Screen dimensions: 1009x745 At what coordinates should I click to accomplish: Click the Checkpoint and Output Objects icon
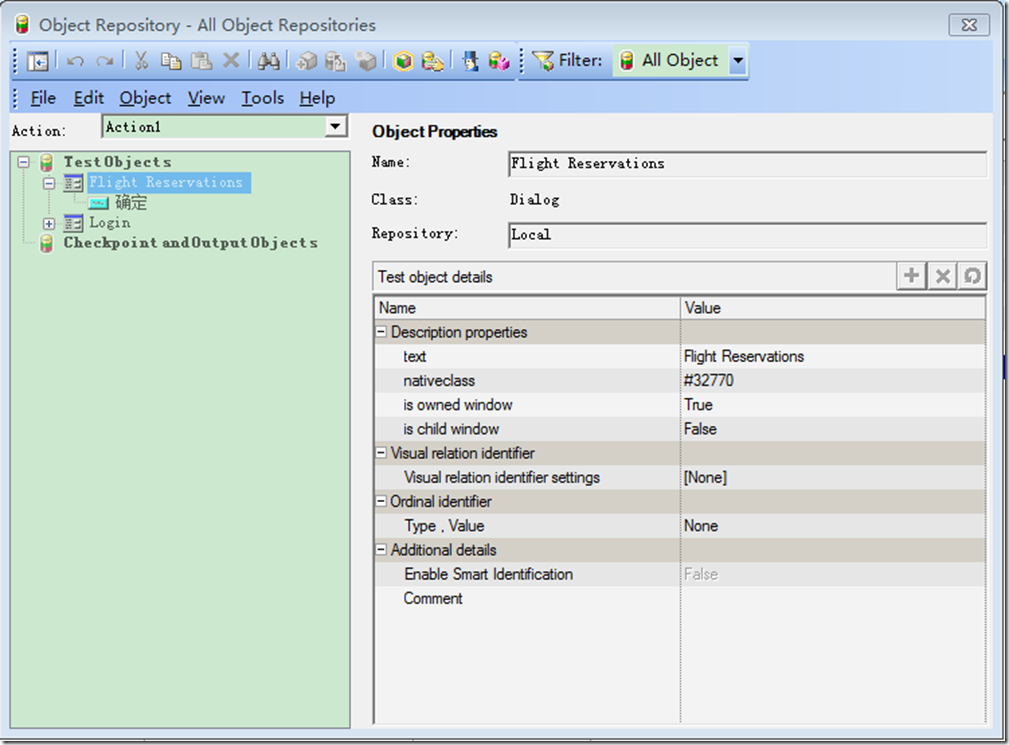[46, 243]
